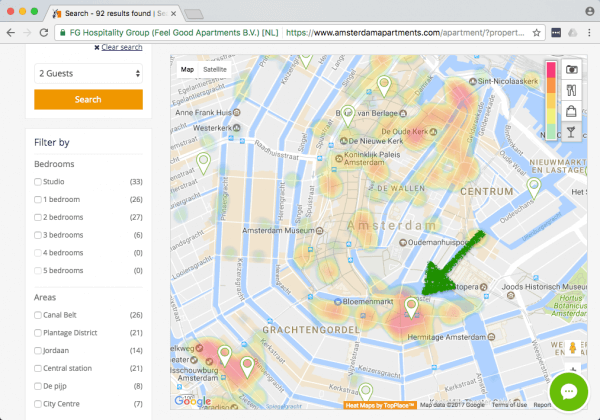Click the site security padlock icon
The width and height of the screenshot is (600, 420).
click(x=63, y=33)
